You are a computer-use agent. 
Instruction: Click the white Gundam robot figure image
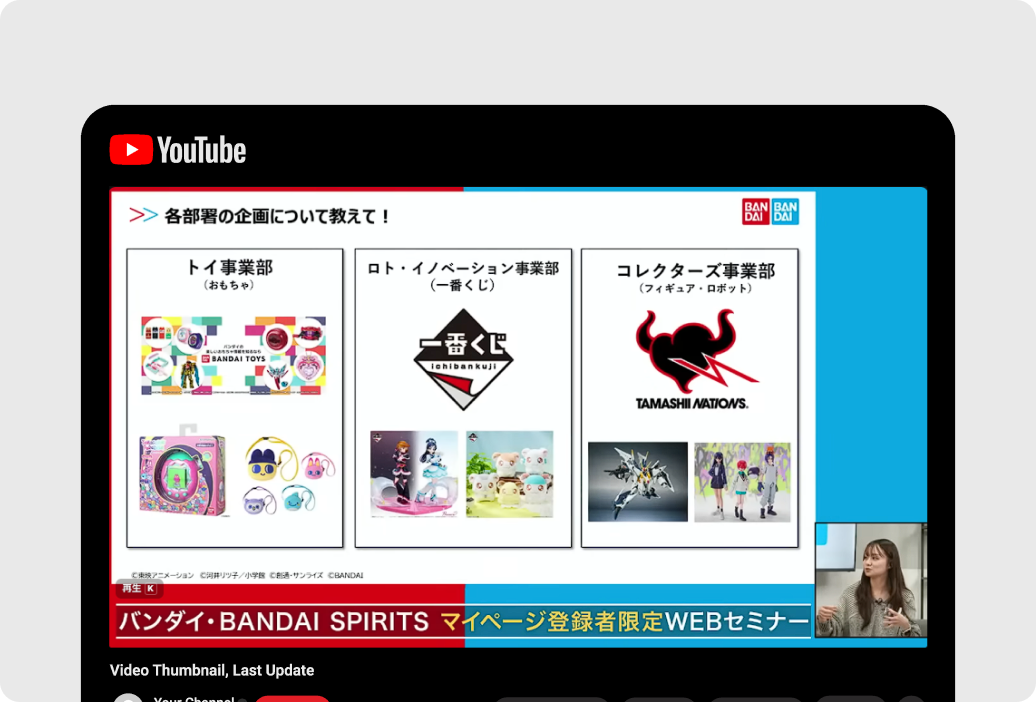pos(638,482)
